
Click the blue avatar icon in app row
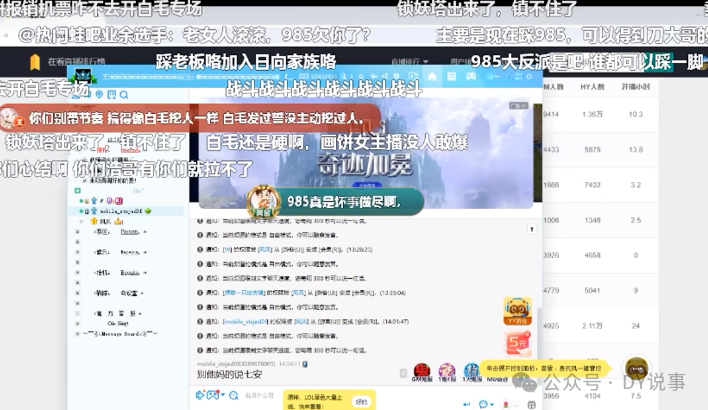(471, 371)
